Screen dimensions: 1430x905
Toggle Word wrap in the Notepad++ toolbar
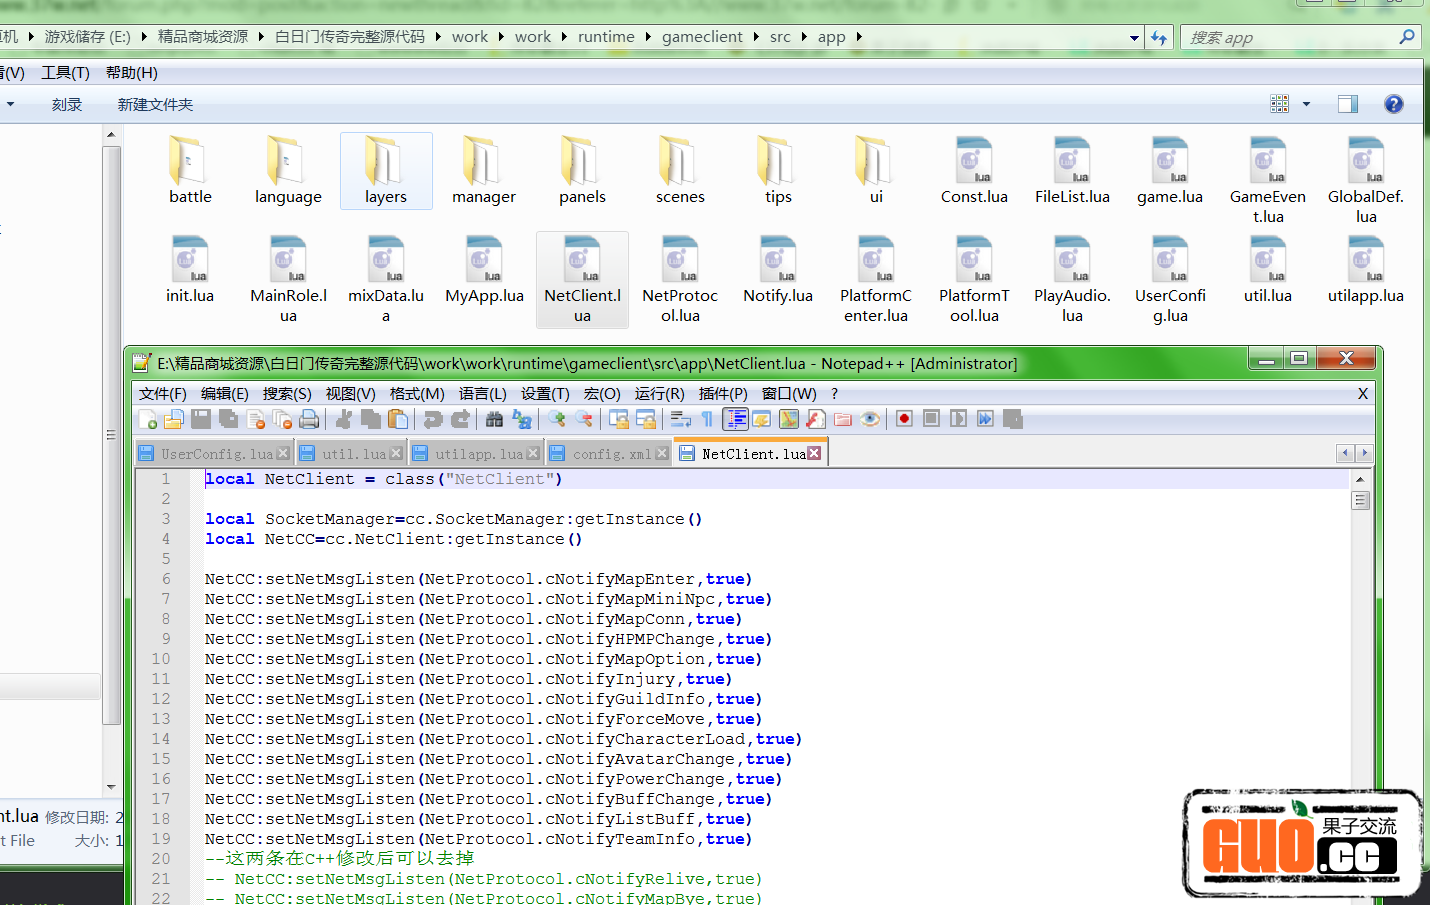[681, 419]
